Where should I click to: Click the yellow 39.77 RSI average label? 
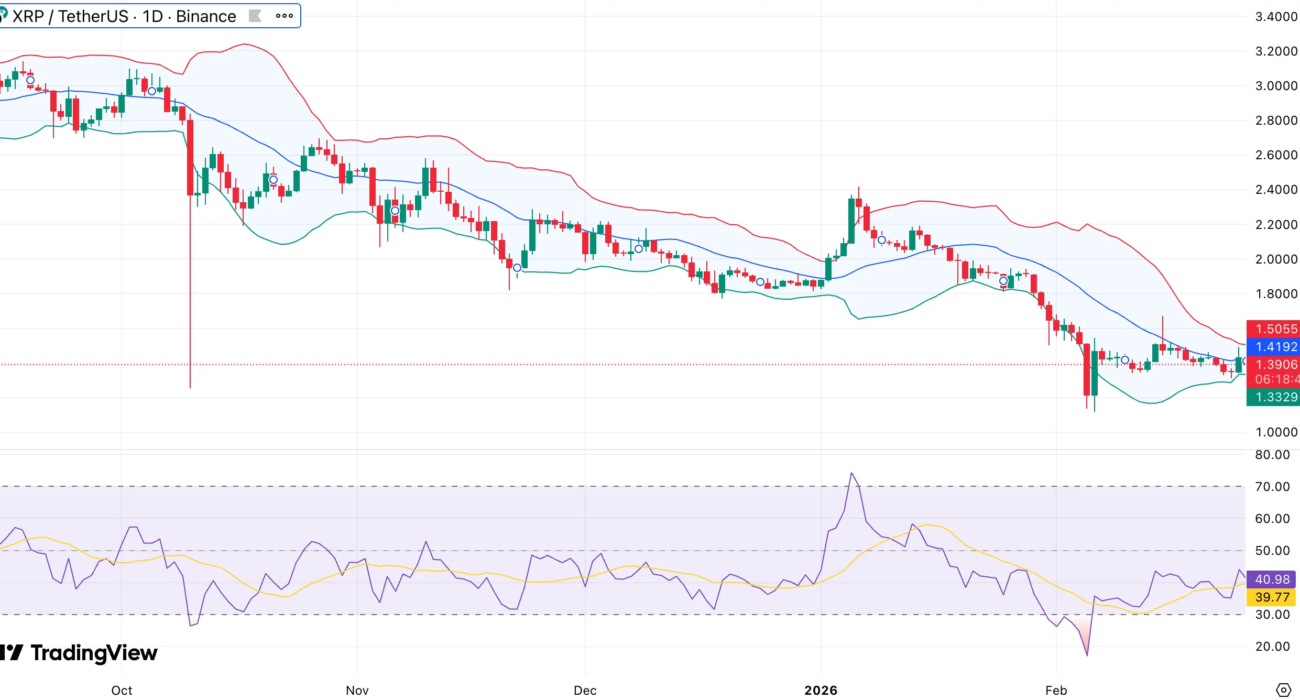click(x=1272, y=597)
